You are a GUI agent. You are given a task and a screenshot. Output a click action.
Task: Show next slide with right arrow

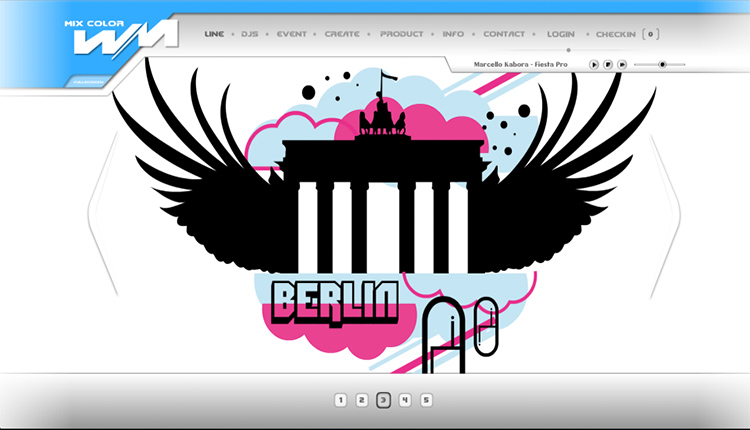pyautogui.click(x=665, y=216)
